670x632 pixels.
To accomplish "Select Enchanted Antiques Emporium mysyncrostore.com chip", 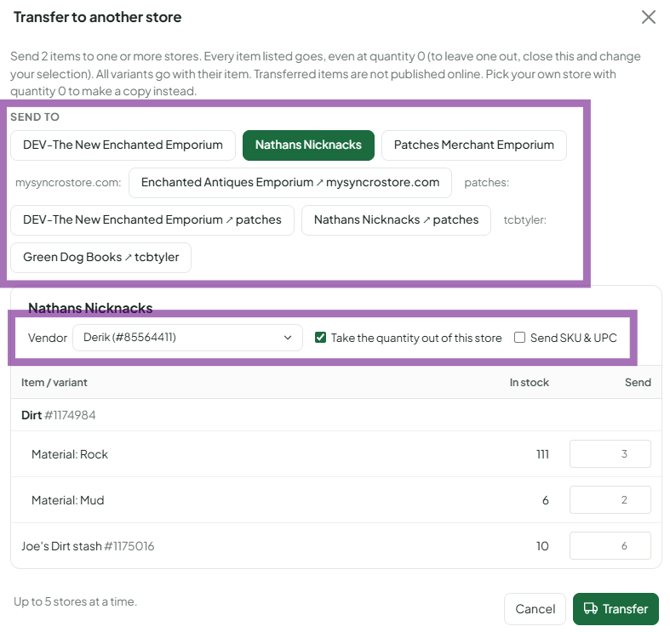I will 290,182.
